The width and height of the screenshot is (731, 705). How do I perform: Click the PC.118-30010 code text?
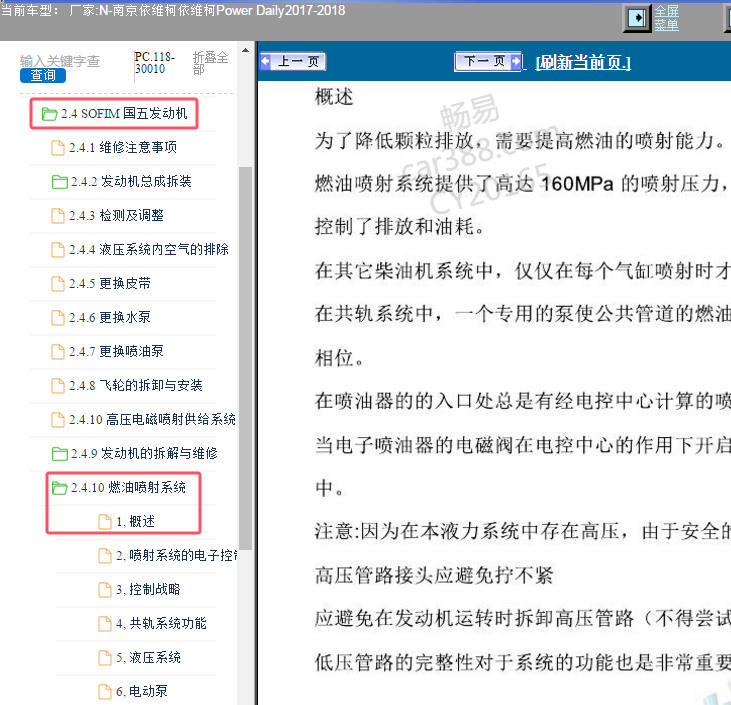click(x=155, y=63)
